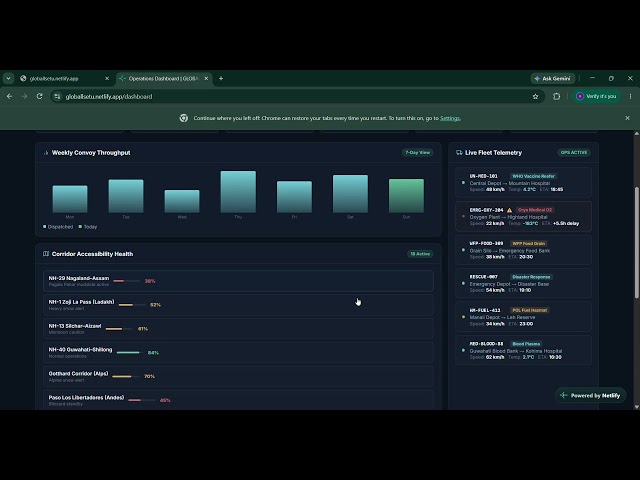
Task: Select Paso Los Libertadores (Andes) row
Action: click(238, 400)
